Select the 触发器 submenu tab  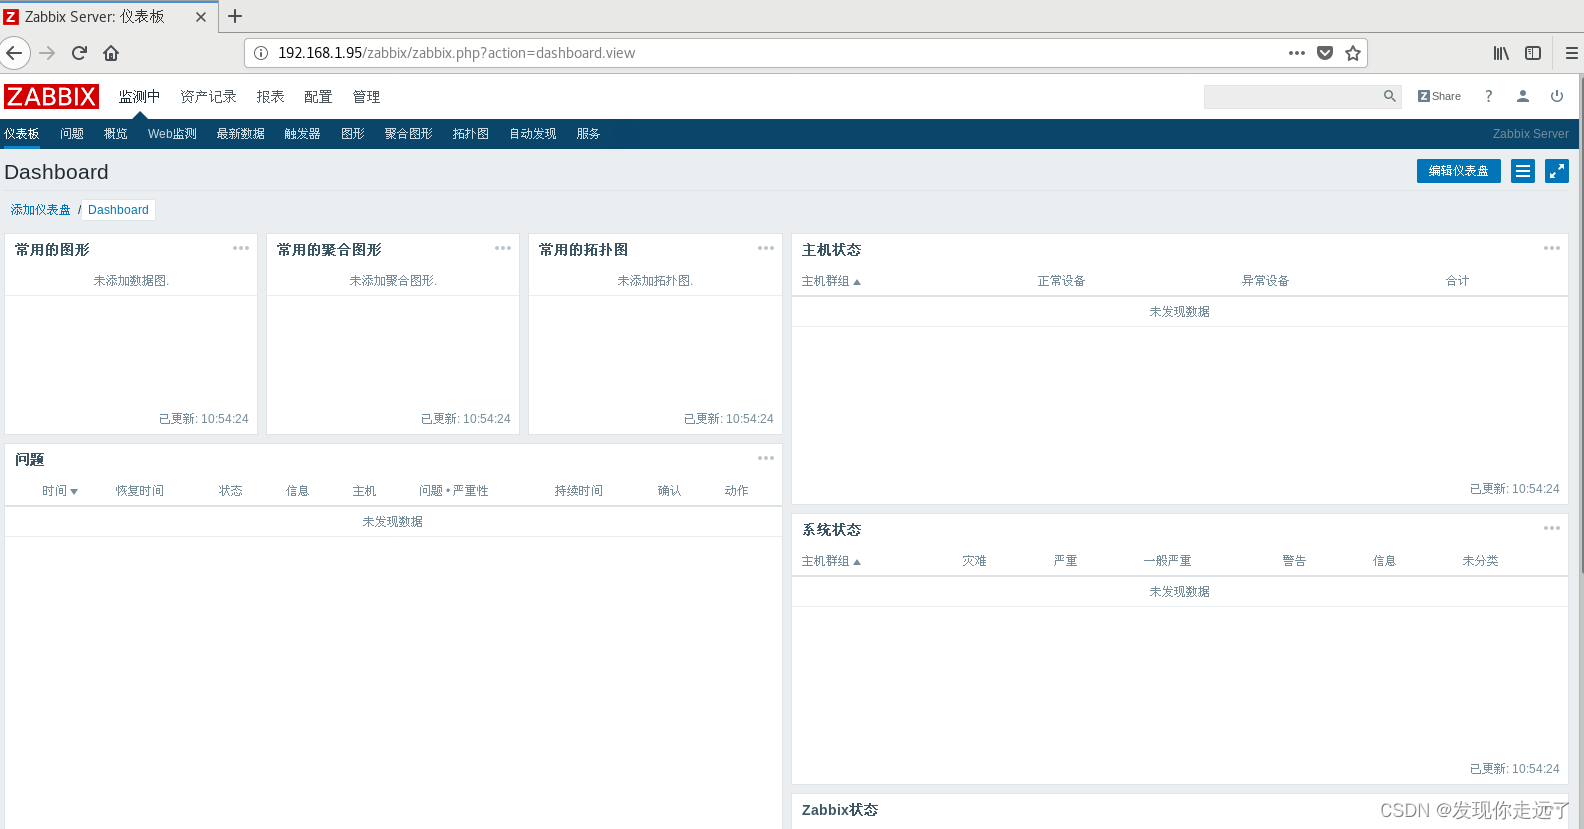302,134
